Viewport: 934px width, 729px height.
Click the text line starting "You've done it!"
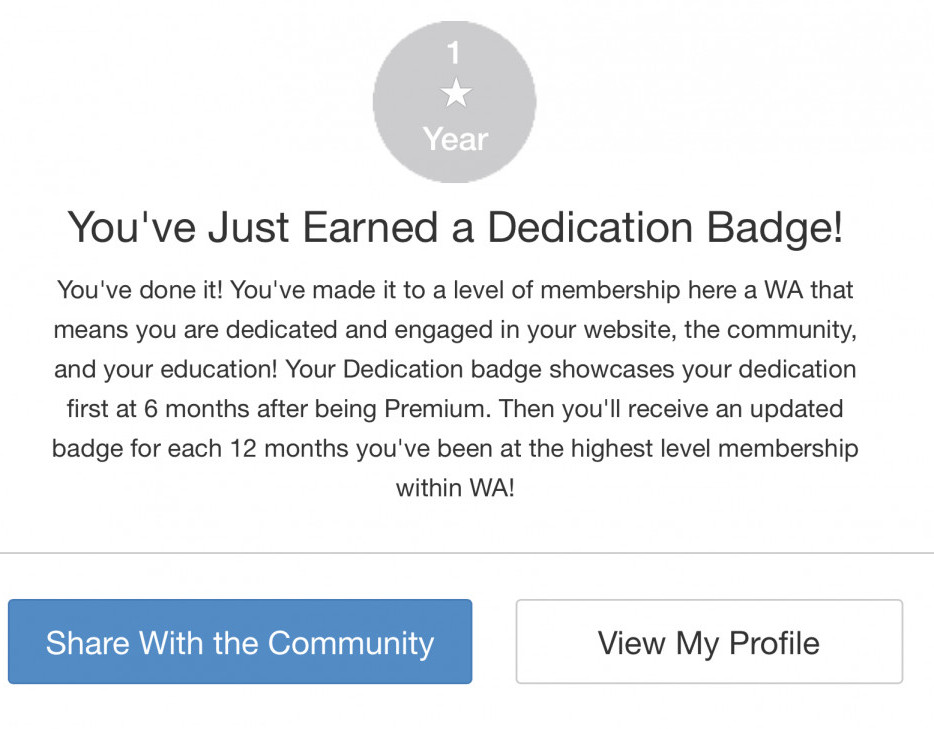(455, 290)
